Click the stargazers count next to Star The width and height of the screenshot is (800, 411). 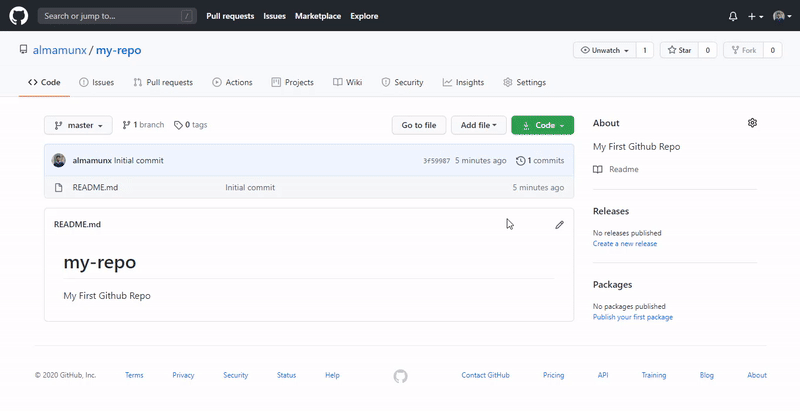[707, 50]
